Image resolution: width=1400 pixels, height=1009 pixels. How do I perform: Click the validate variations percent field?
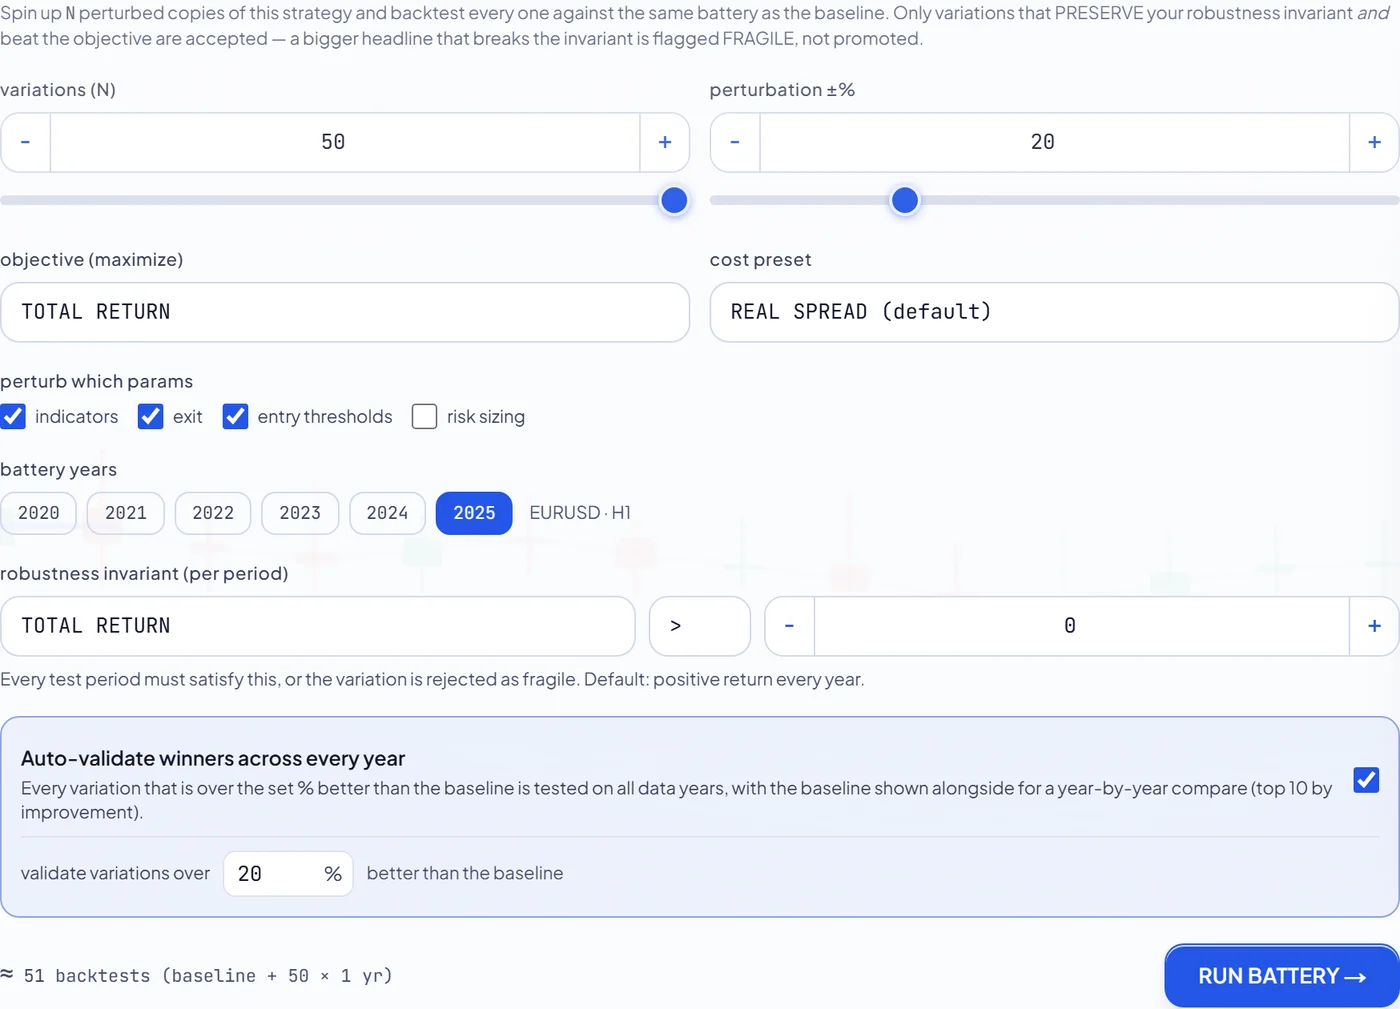[x=288, y=874]
